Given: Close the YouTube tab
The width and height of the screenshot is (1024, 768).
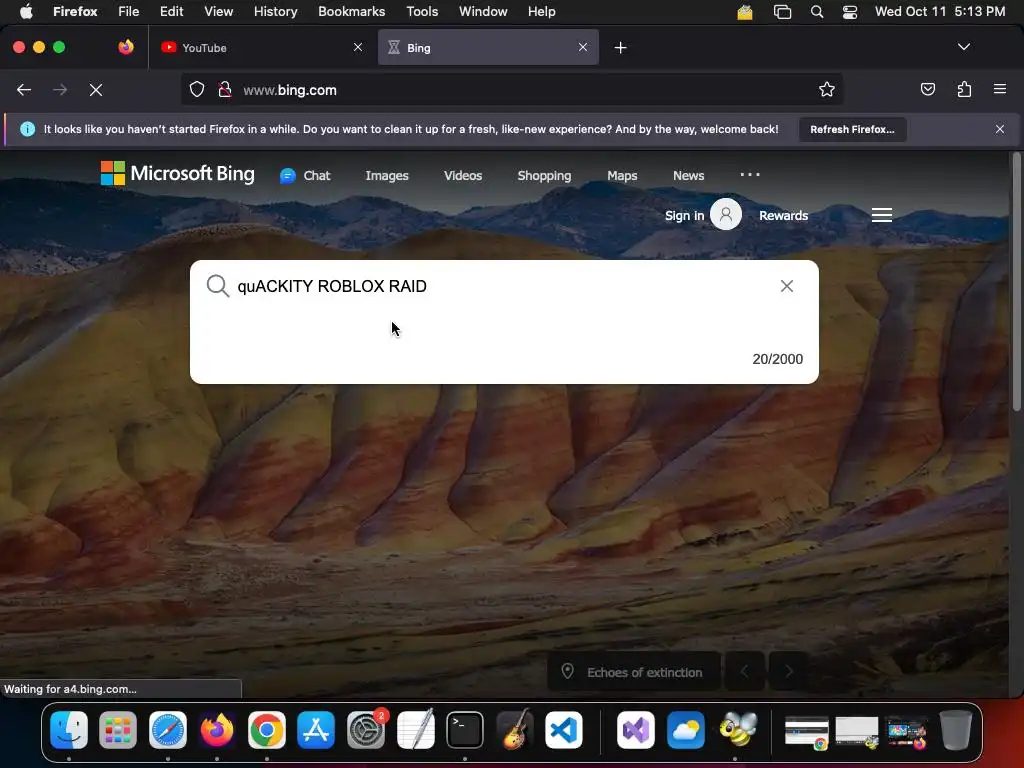Looking at the screenshot, I should tap(358, 47).
